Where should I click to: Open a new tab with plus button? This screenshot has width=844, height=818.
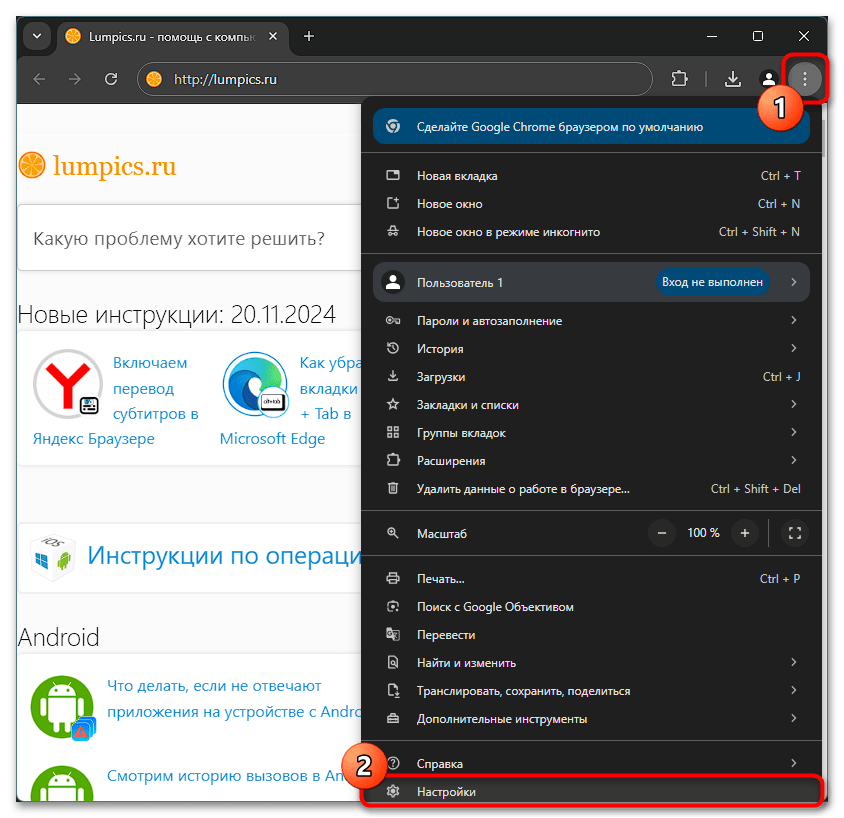click(x=309, y=36)
